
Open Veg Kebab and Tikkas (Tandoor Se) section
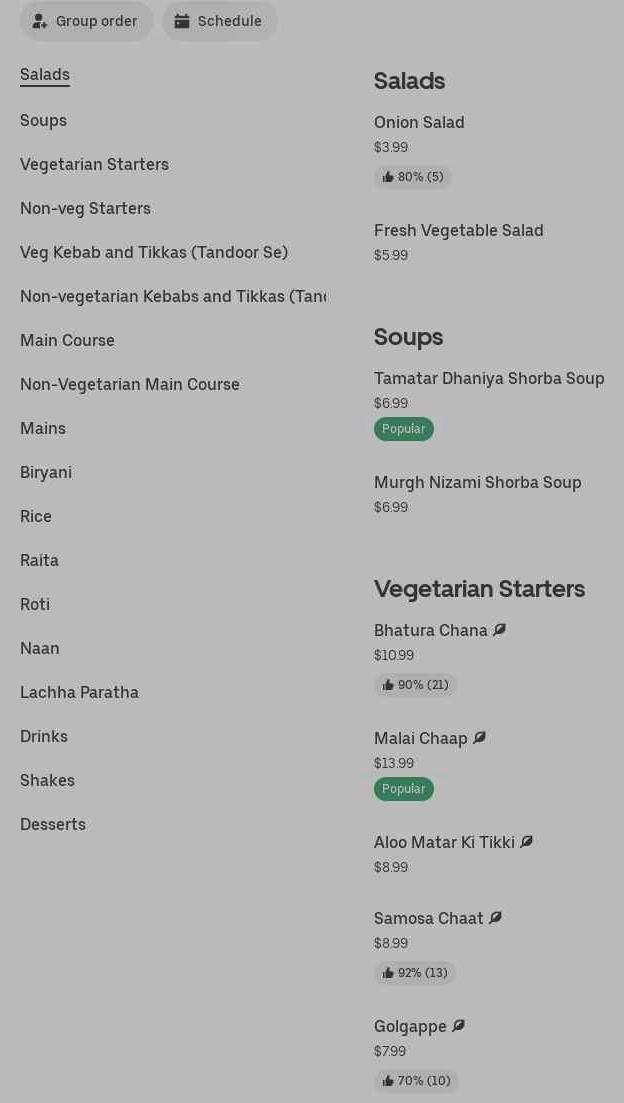click(154, 252)
